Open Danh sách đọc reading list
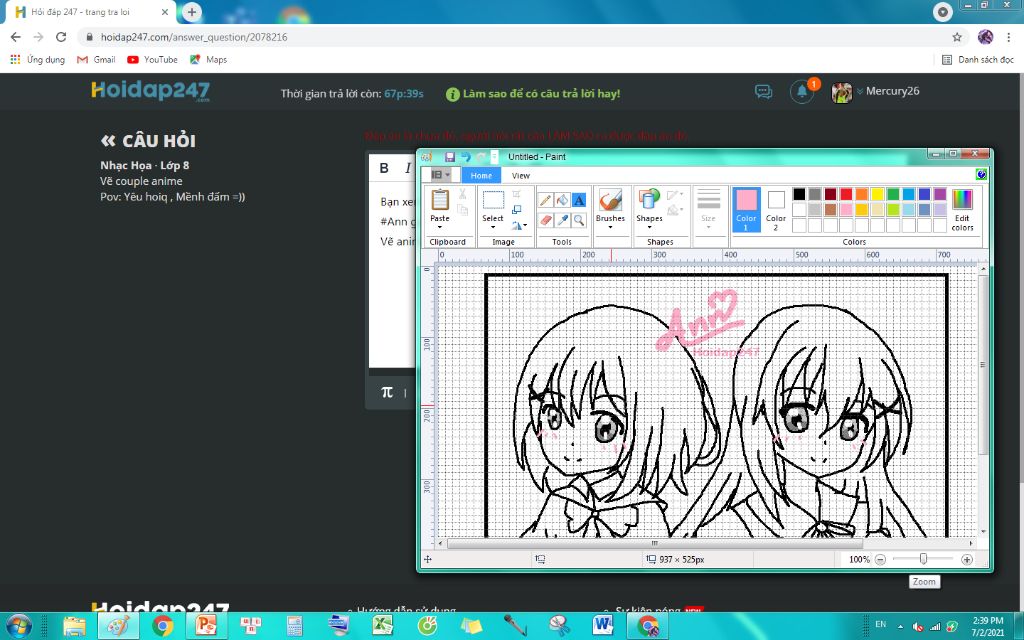This screenshot has height=640, width=1024. pyautogui.click(x=978, y=59)
